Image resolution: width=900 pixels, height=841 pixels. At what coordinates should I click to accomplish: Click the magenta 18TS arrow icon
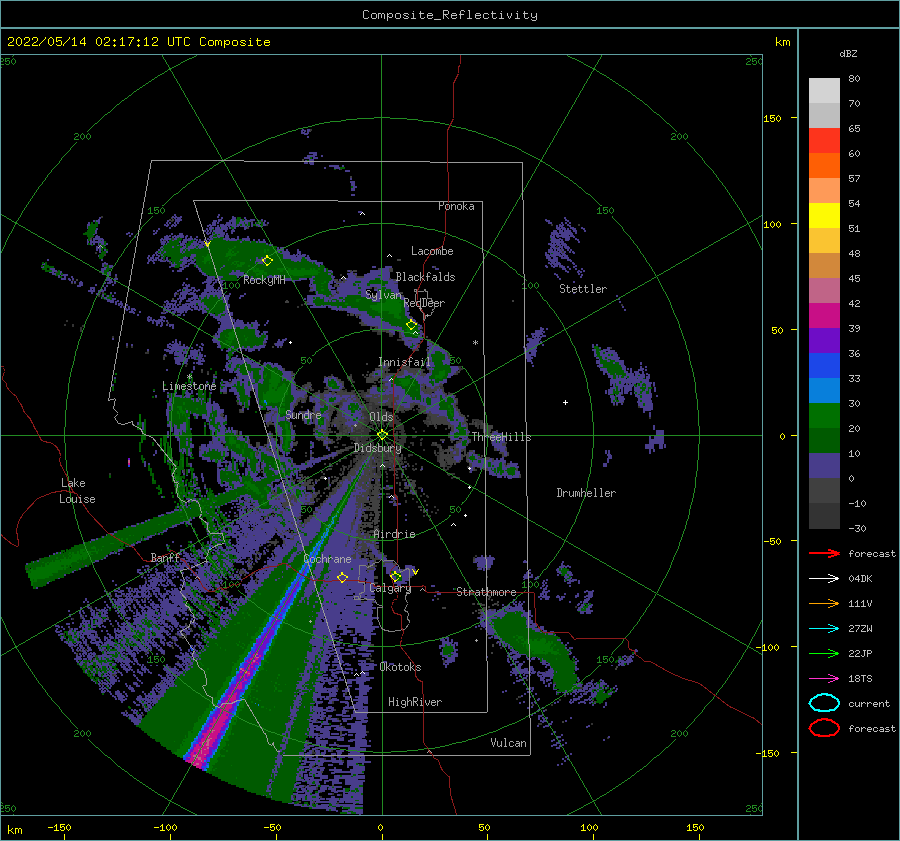tap(824, 679)
